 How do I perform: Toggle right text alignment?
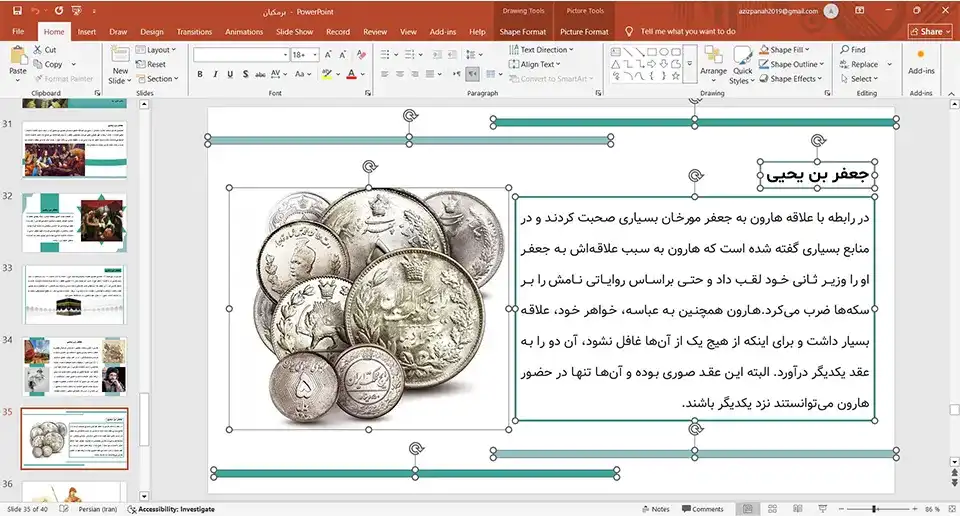tap(415, 74)
